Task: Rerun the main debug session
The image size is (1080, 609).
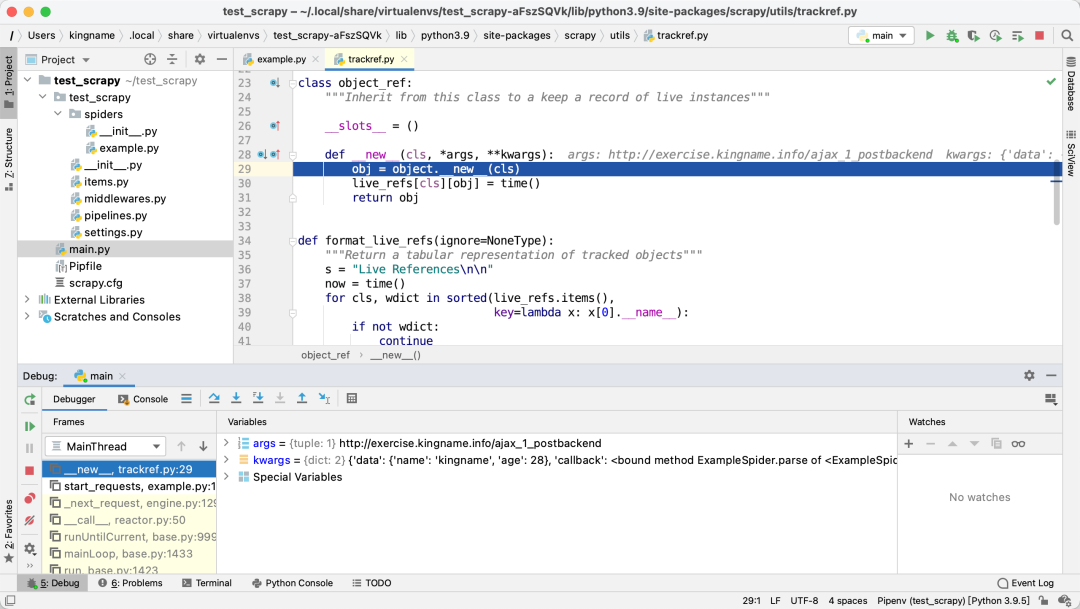Action: point(30,400)
